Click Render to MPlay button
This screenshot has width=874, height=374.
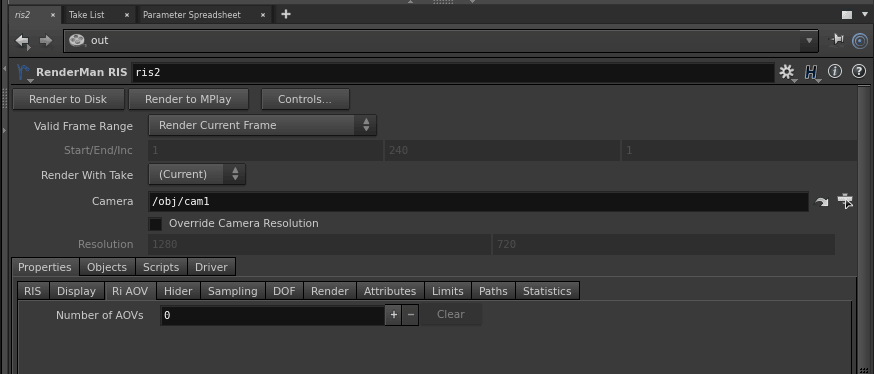click(188, 99)
